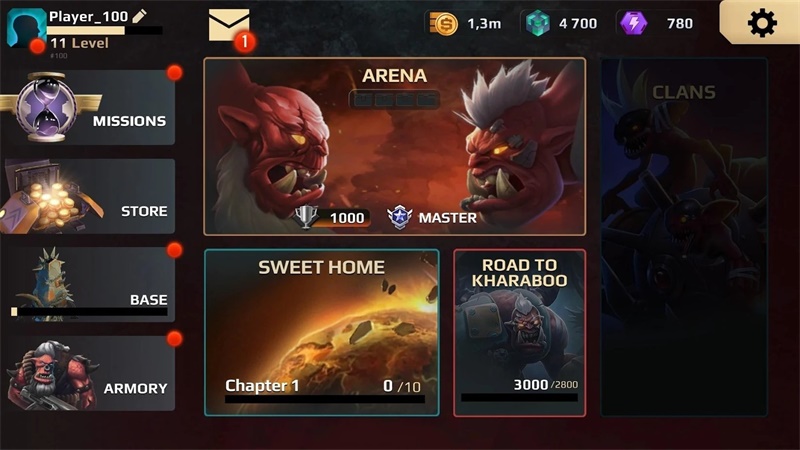Open the Store menu
This screenshot has width=800, height=450.
[88, 196]
